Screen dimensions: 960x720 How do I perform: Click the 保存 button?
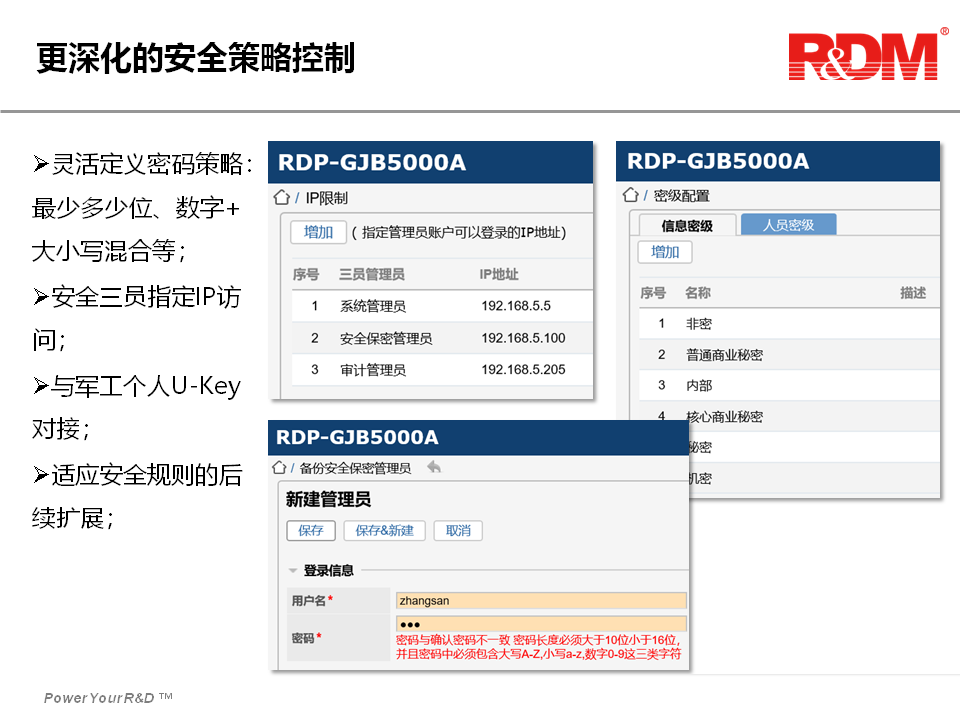click(310, 530)
